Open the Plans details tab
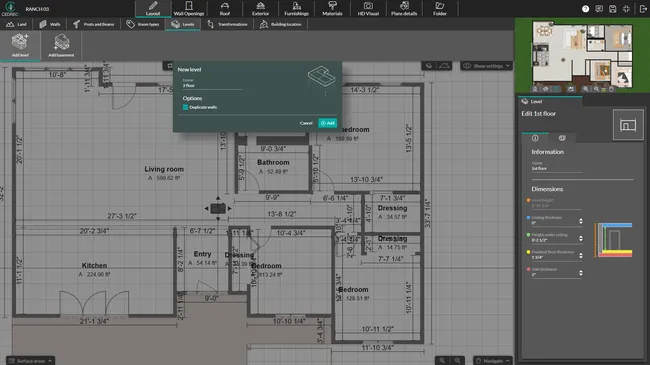 pos(404,9)
